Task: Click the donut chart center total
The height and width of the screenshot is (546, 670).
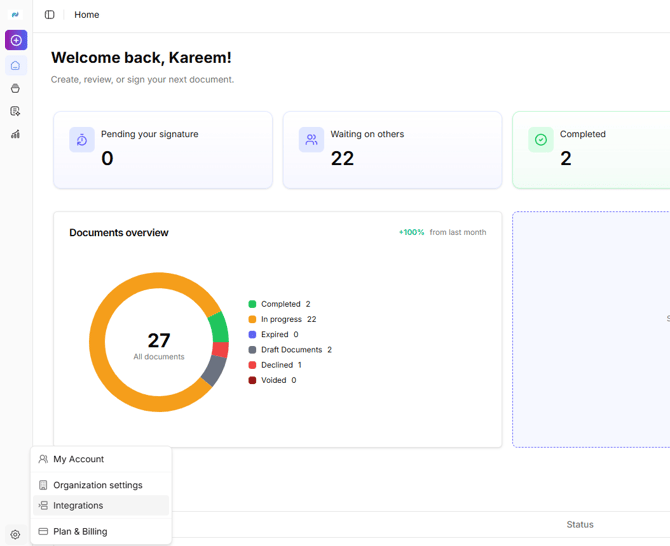Action: (159, 342)
